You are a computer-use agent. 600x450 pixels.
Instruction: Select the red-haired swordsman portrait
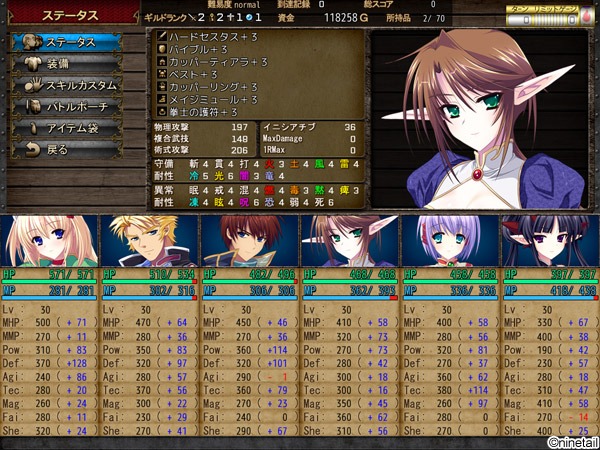[x=249, y=240]
